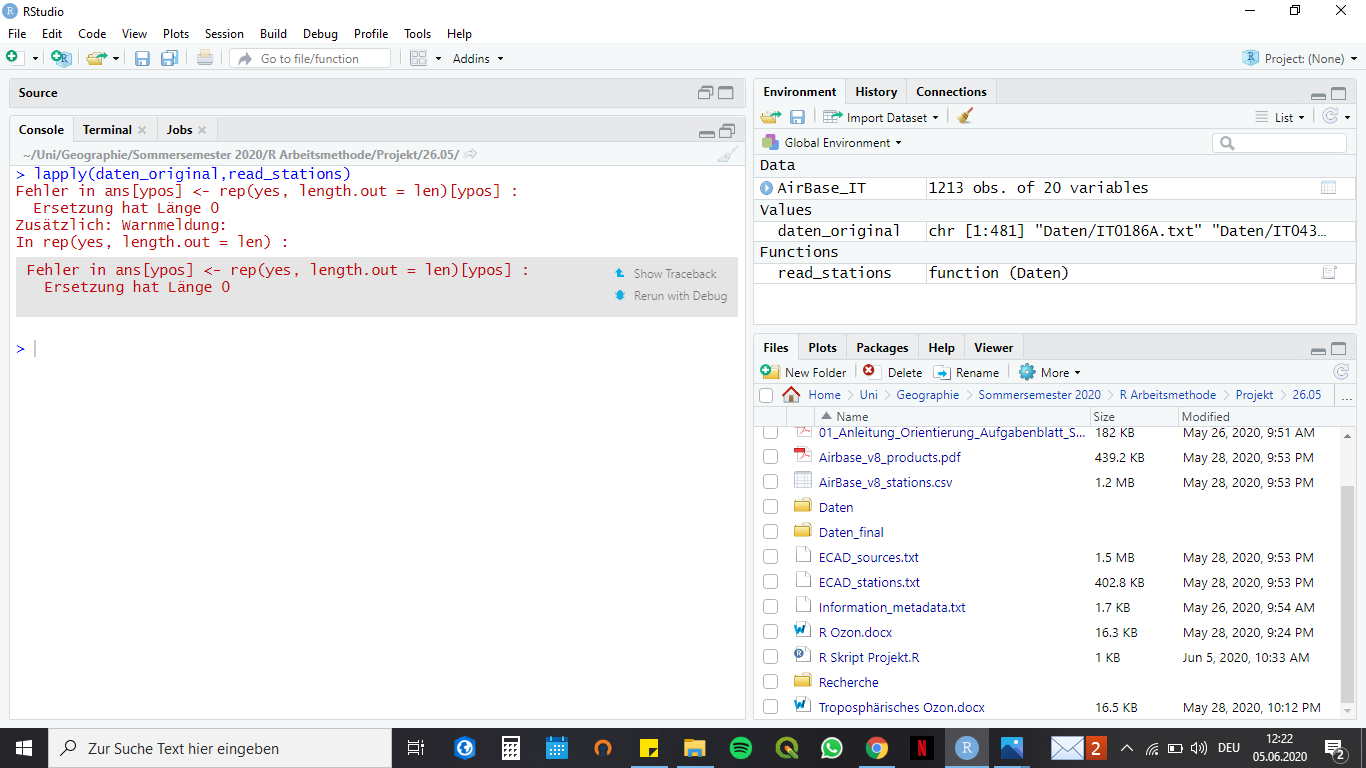This screenshot has width=1366, height=768.
Task: Click the clear console broom icon
Action: pos(727,154)
